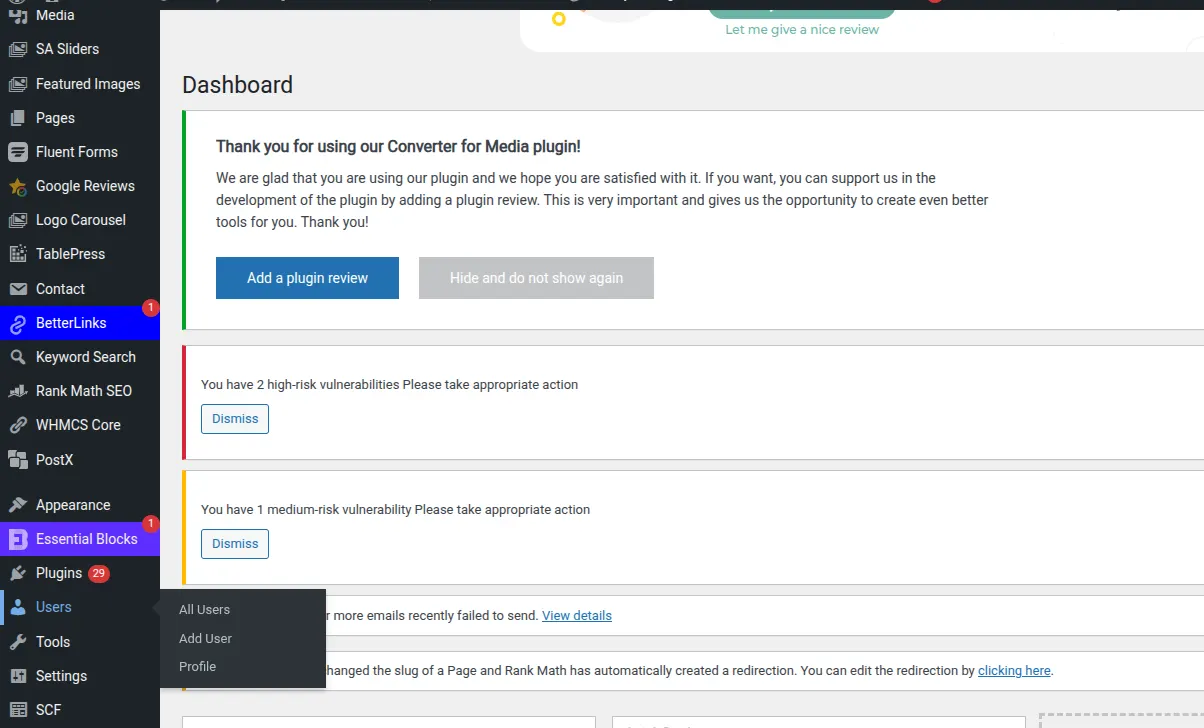Dismiss the medium-risk vulnerability notice
Image resolution: width=1204 pixels, height=728 pixels.
[x=235, y=544]
